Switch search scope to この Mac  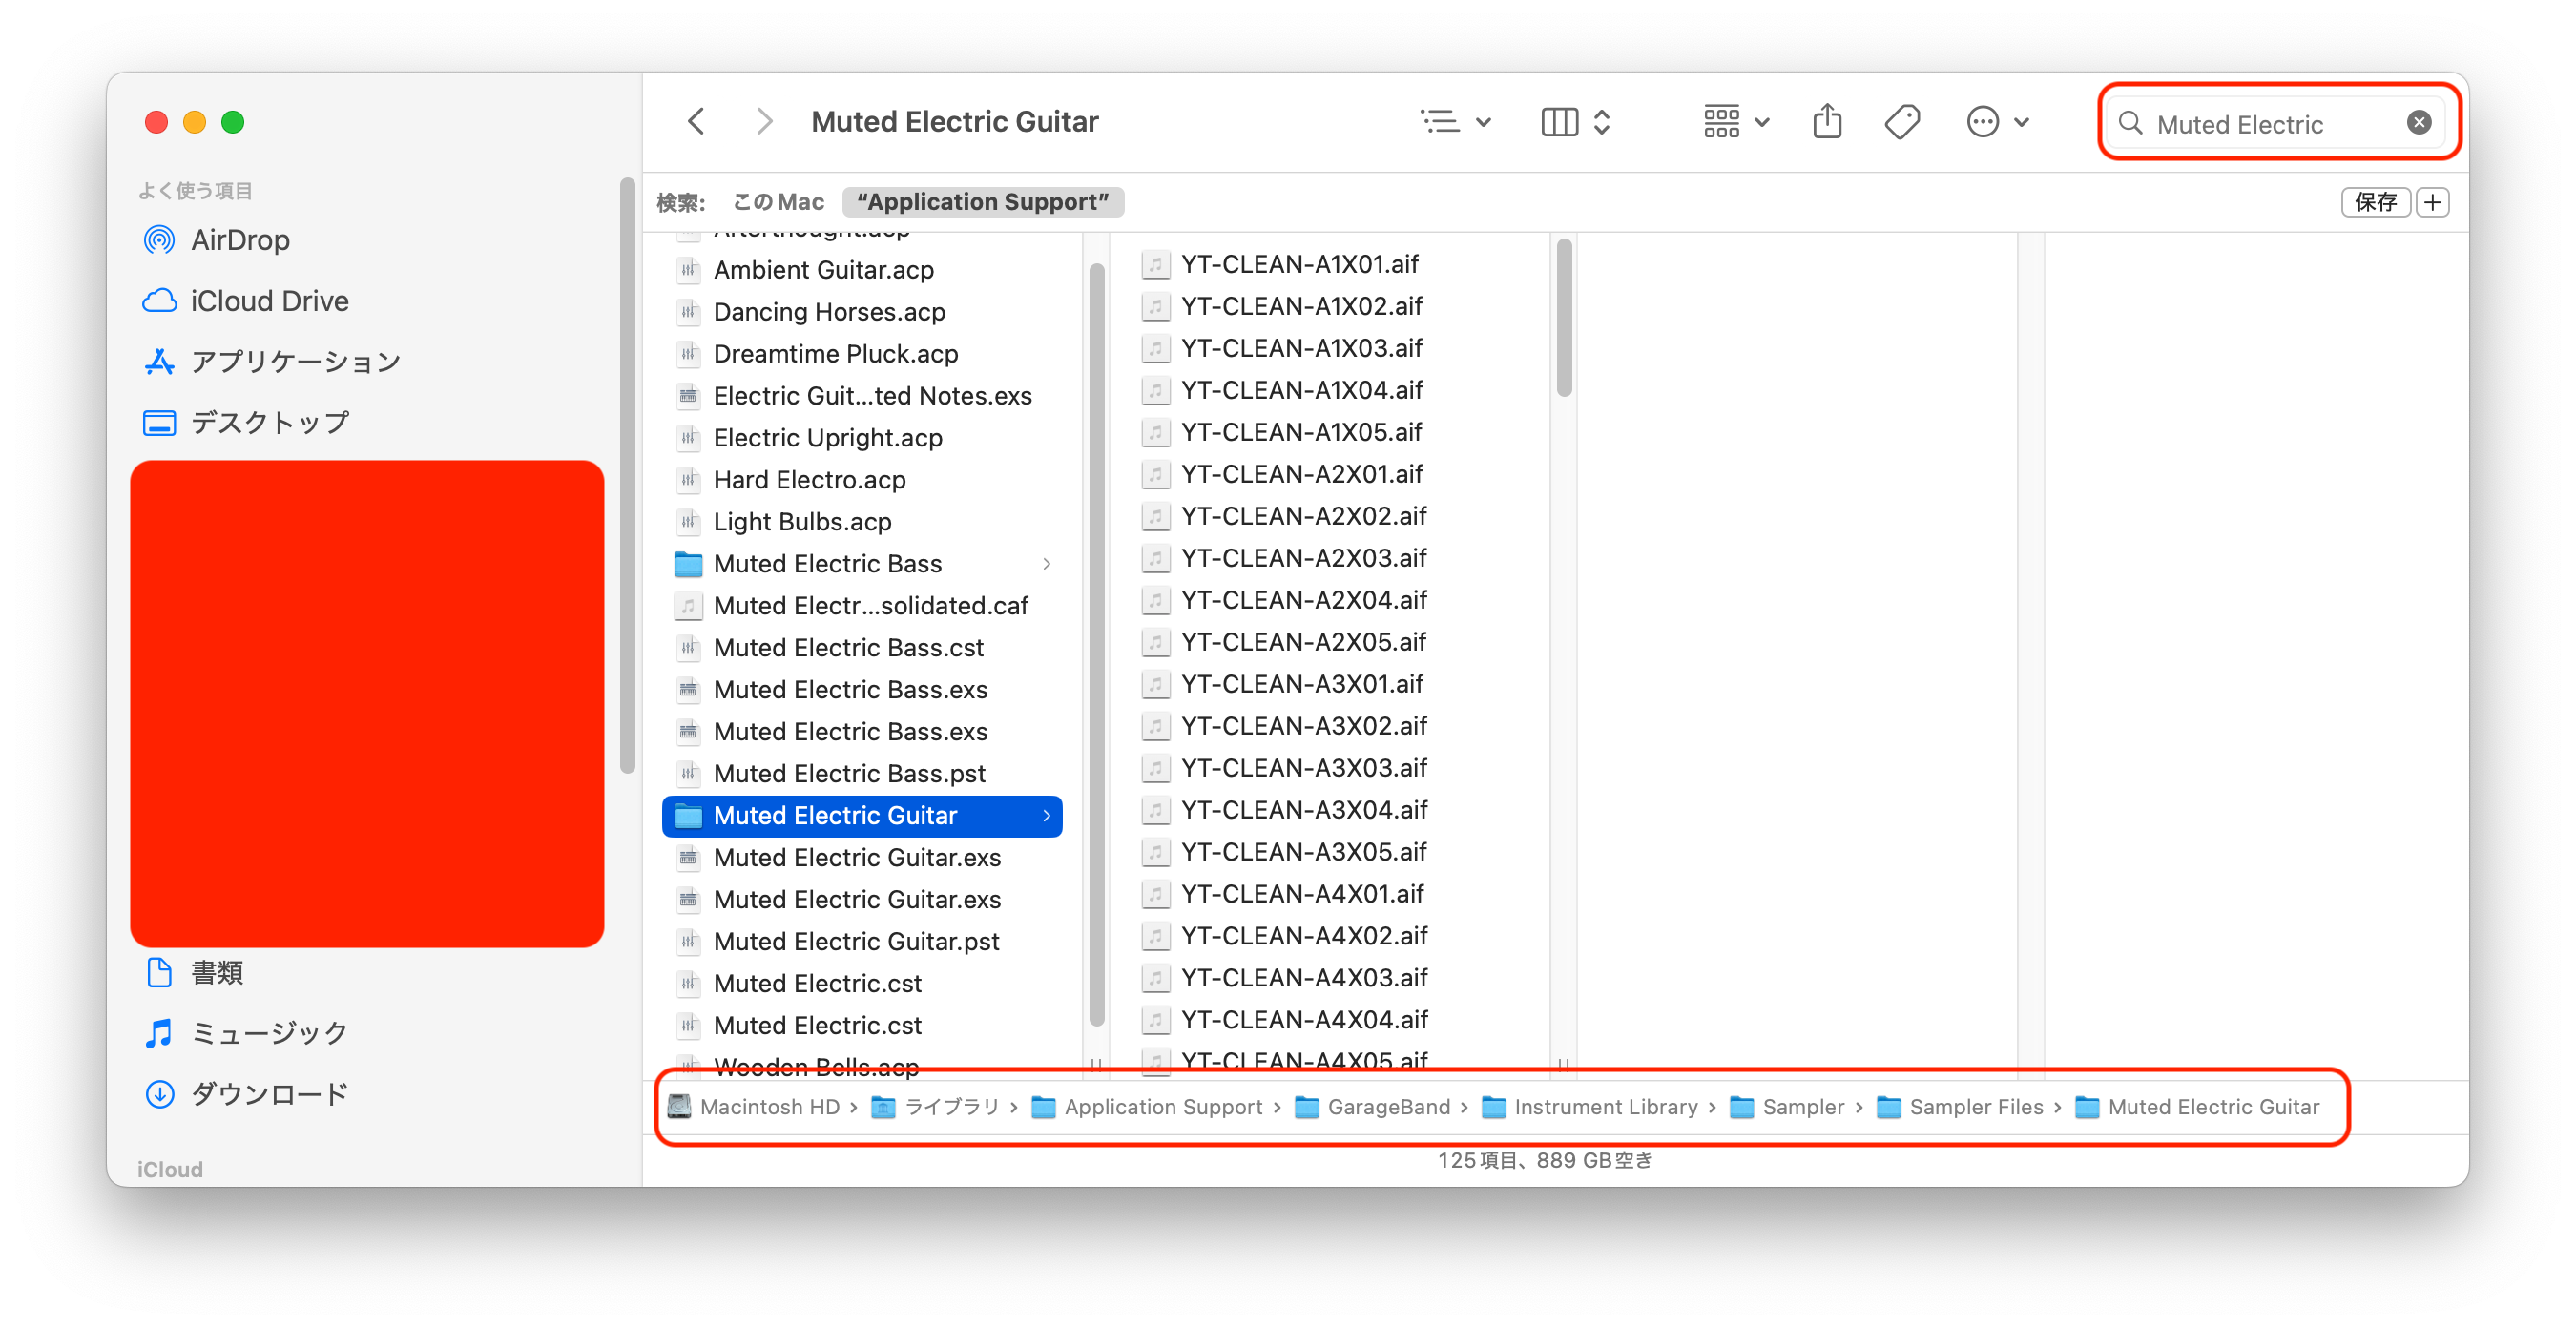pyautogui.click(x=778, y=202)
